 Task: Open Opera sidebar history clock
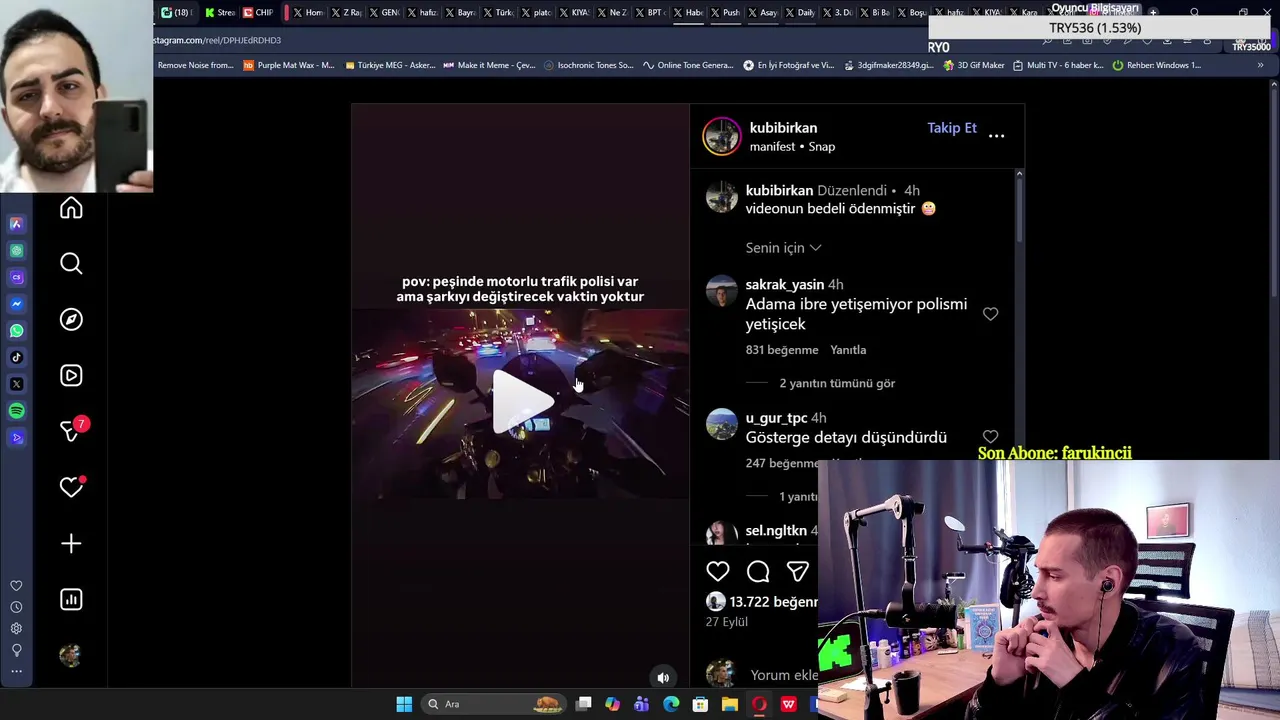pos(16,607)
